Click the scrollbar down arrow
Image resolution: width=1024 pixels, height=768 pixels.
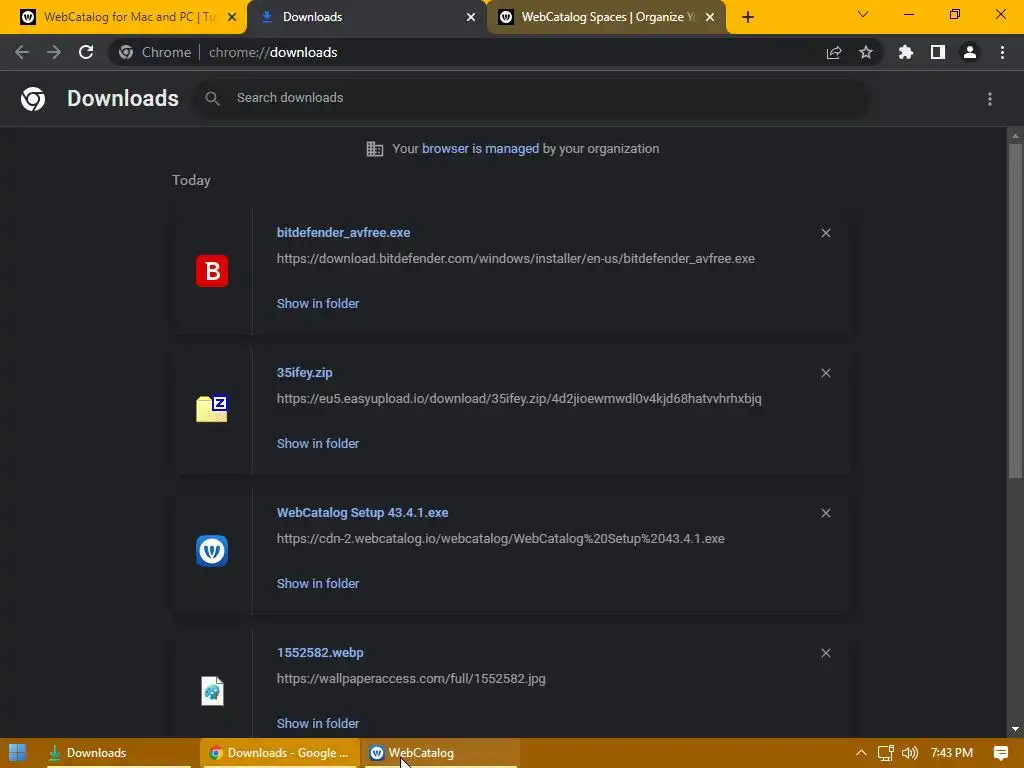click(x=1015, y=729)
